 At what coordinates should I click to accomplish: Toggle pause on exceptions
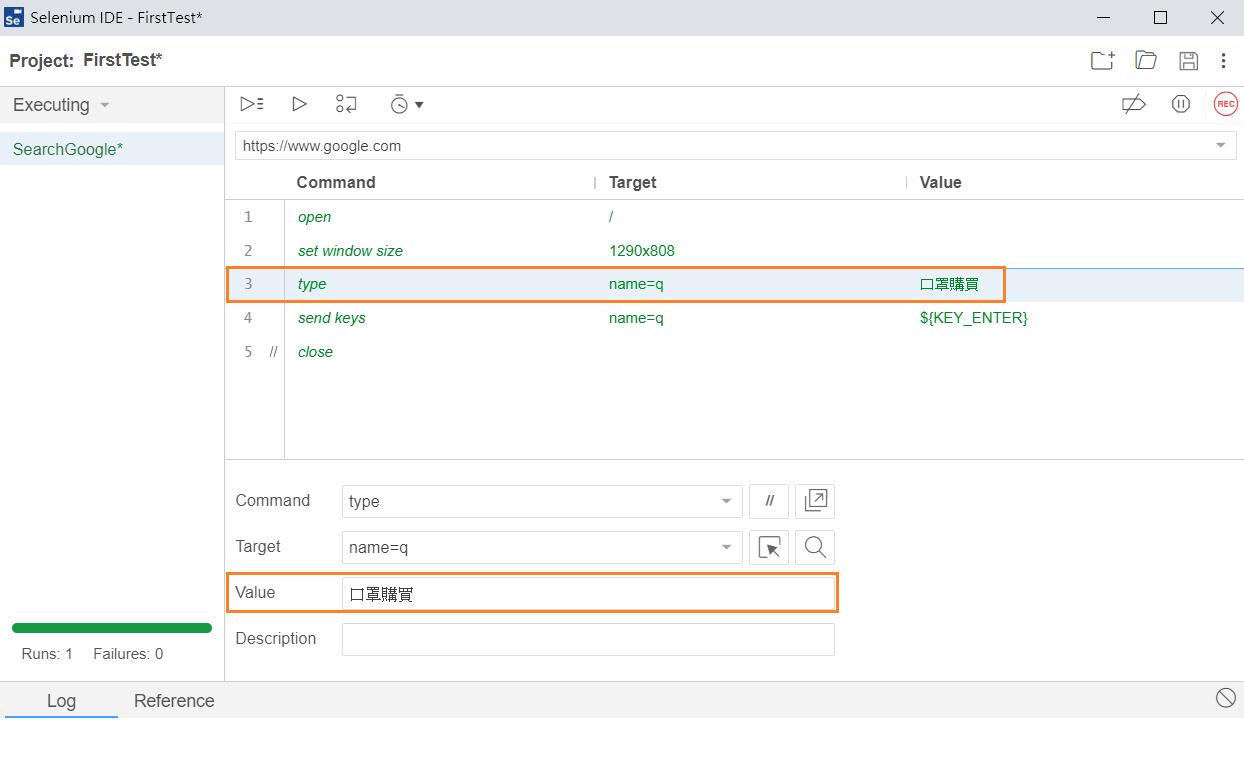tap(1181, 104)
